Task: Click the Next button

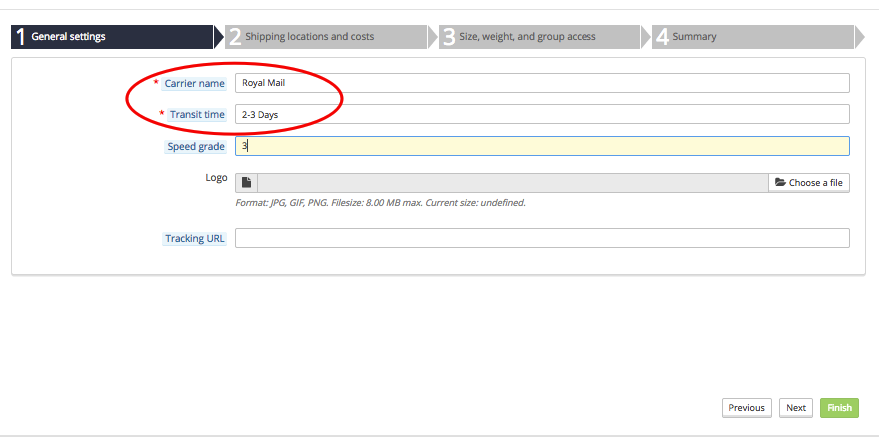Action: [x=796, y=408]
